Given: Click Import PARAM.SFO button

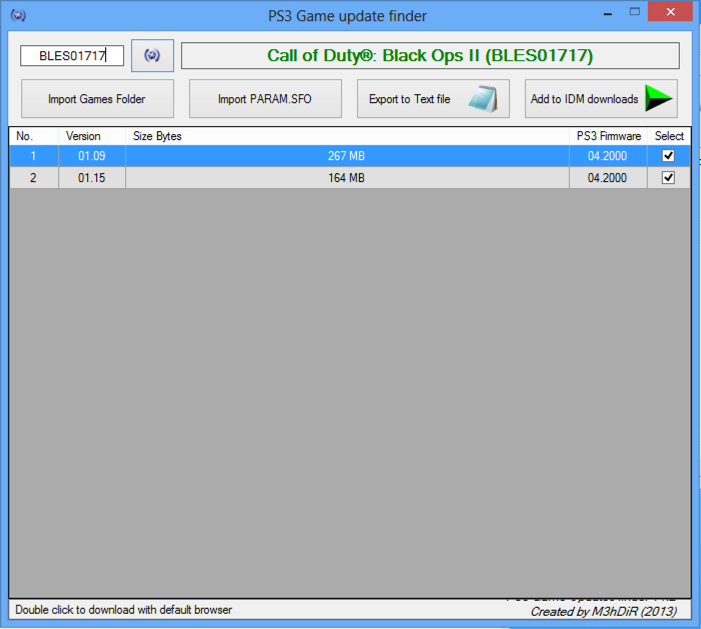Looking at the screenshot, I should point(265,99).
